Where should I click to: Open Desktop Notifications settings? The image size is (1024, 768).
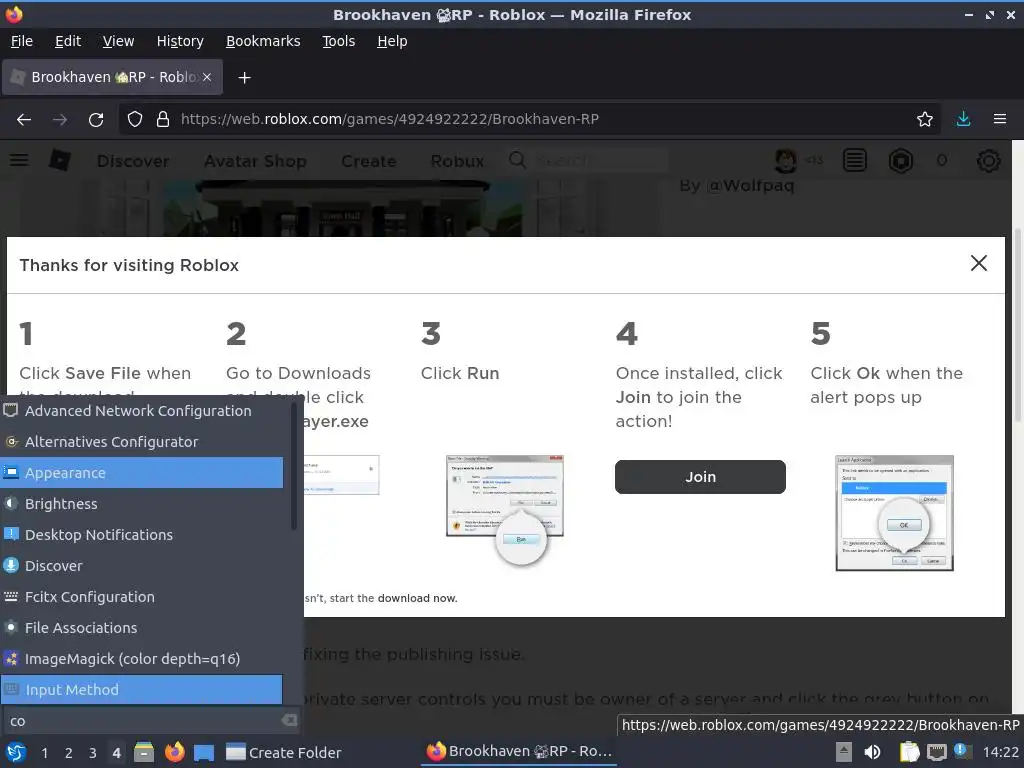click(142, 535)
